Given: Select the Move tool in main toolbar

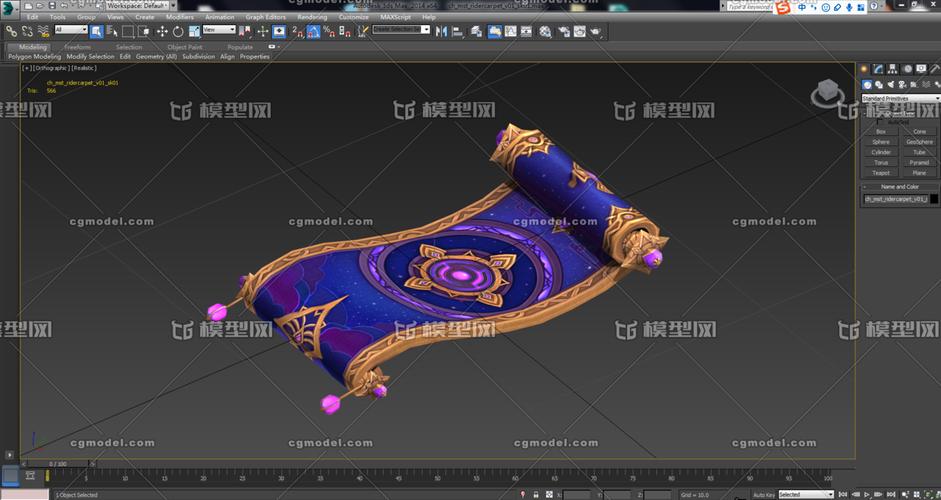Looking at the screenshot, I should [x=162, y=31].
